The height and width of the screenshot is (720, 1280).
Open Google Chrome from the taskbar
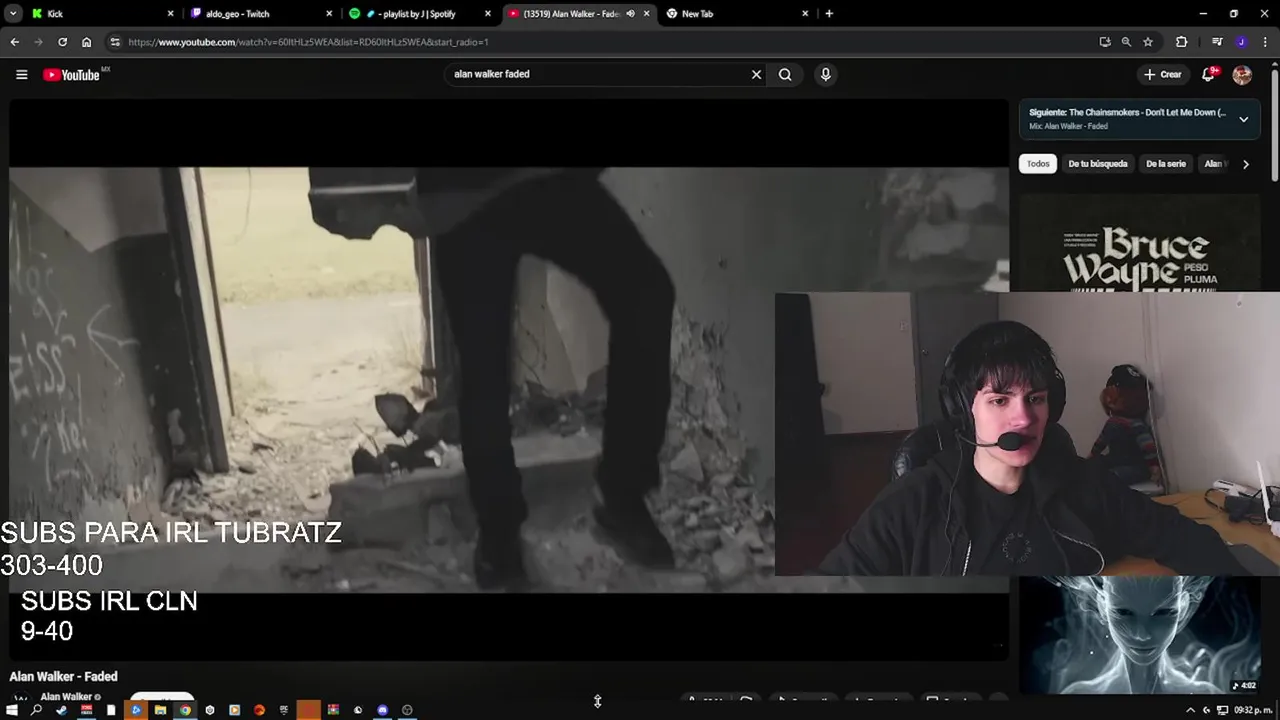tap(185, 710)
